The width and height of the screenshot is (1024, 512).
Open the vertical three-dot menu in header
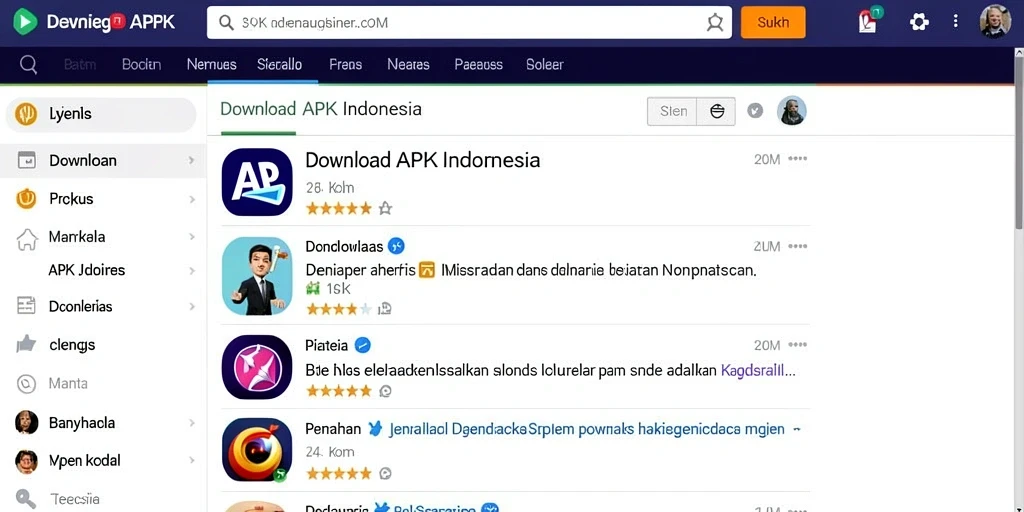(x=955, y=22)
